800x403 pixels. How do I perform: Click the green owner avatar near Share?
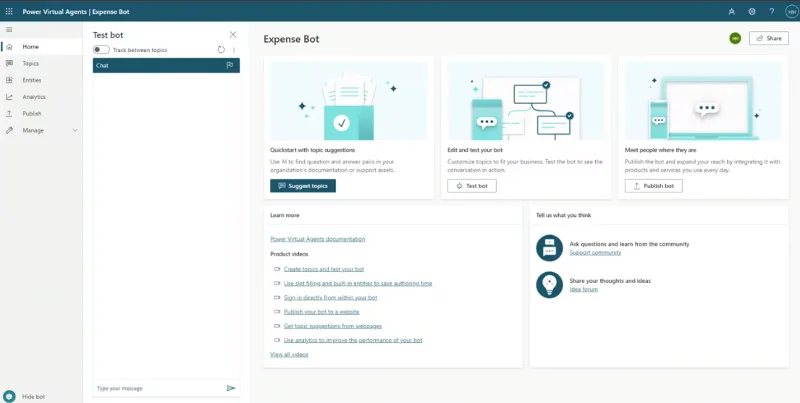click(735, 38)
